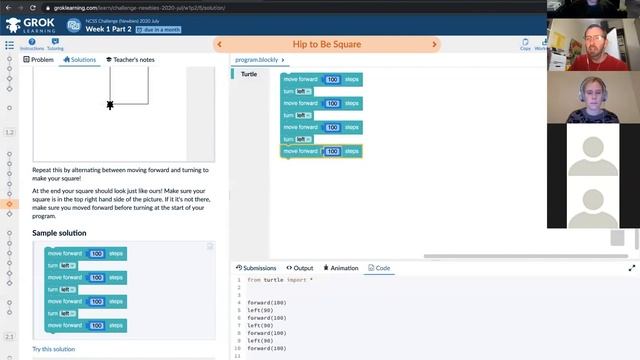The height and width of the screenshot is (360, 640).
Task: Click code line left(90) on line 5
Action: point(260,310)
